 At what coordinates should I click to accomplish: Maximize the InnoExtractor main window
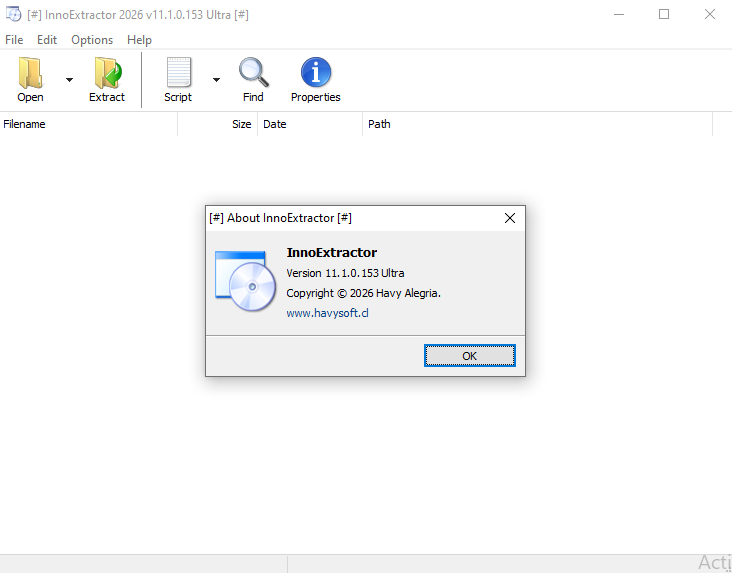pos(664,14)
